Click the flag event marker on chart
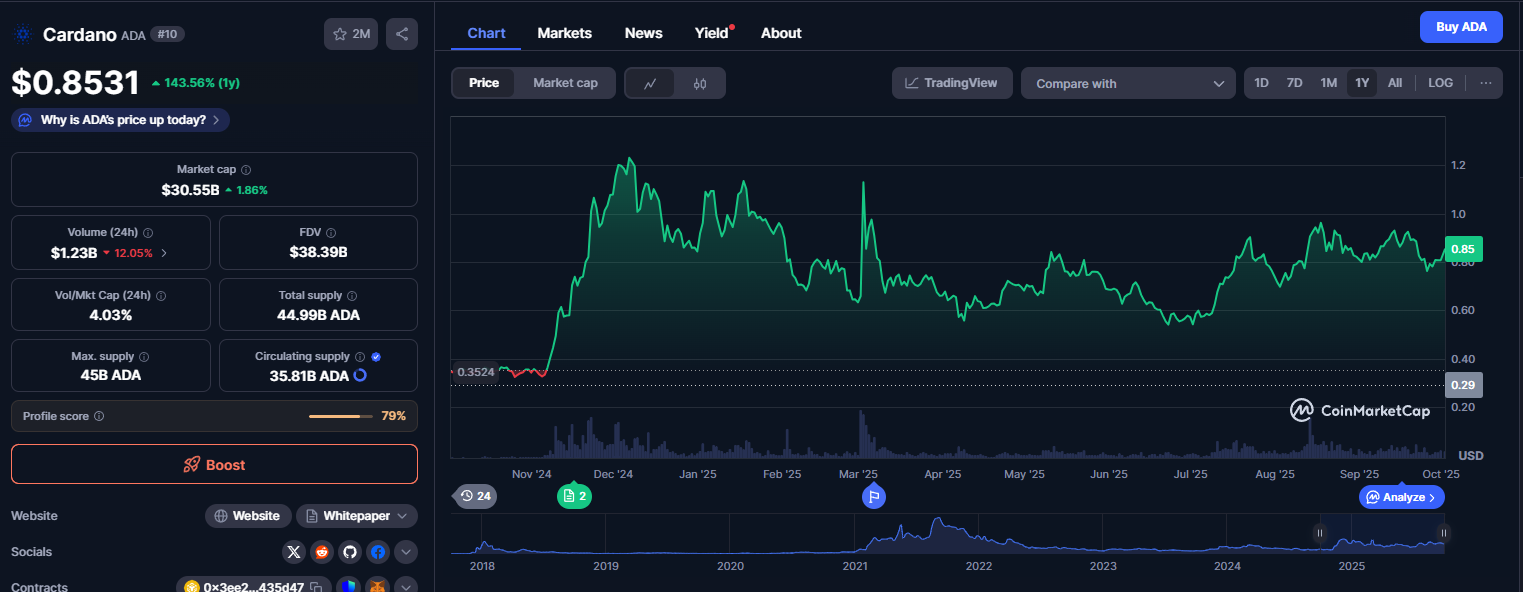Screen dimensions: 1523x592 coord(873,496)
